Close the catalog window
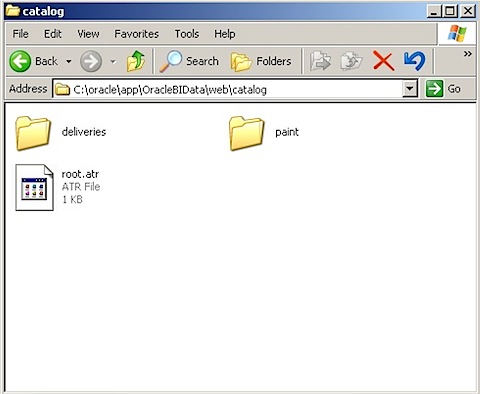The height and width of the screenshot is (394, 480). point(468,11)
